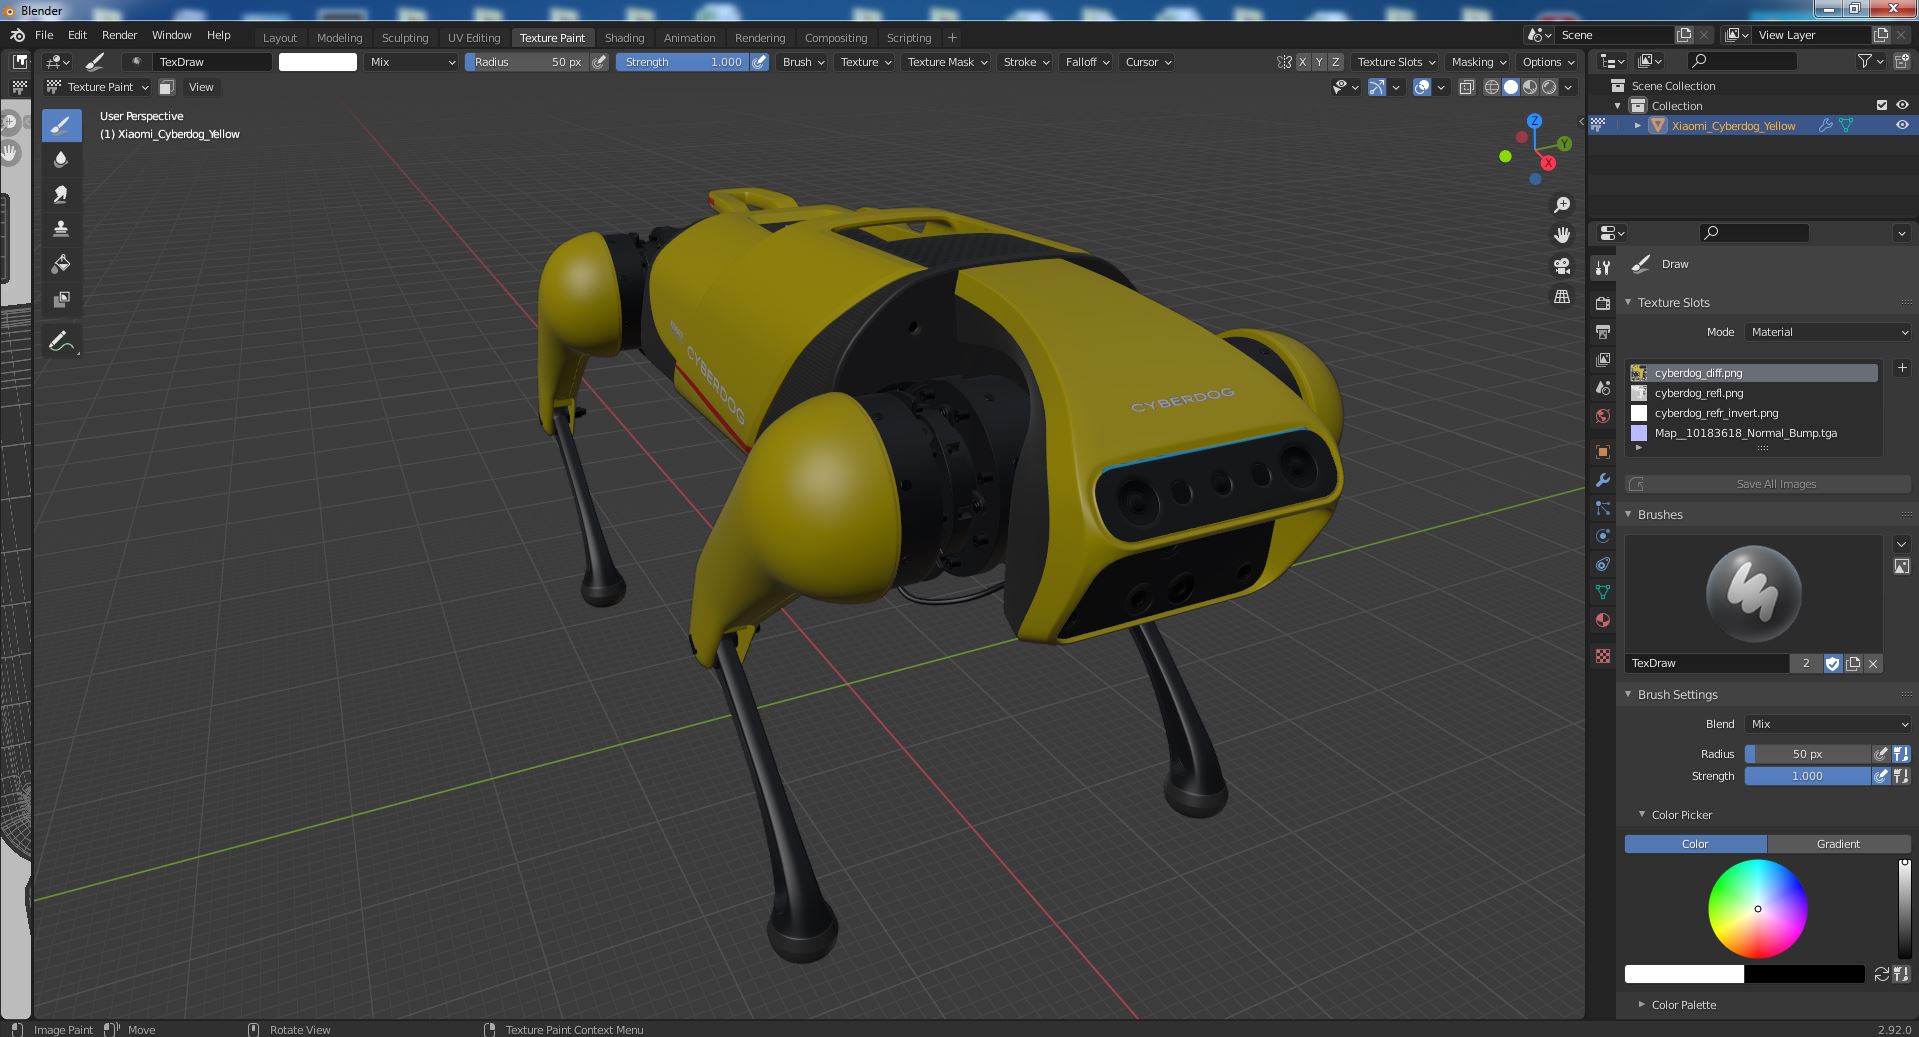The height and width of the screenshot is (1037, 1919).
Task: Select the Gradient color mode button
Action: point(1838,844)
